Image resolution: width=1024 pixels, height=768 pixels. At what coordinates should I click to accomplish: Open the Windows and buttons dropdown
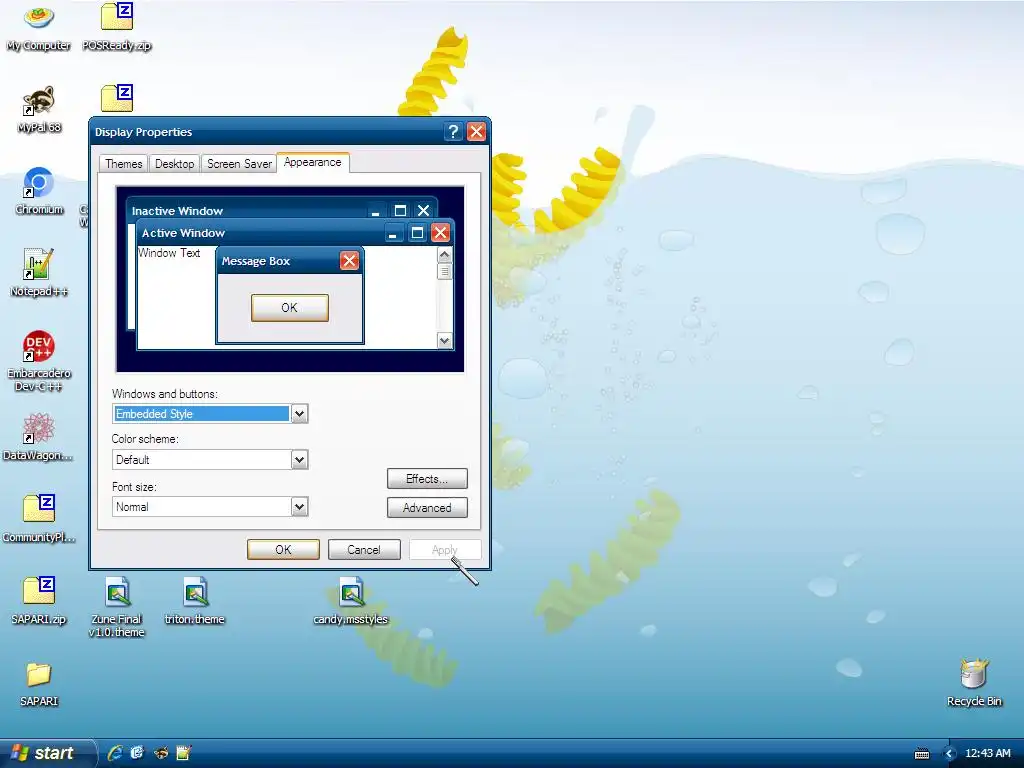coord(299,413)
